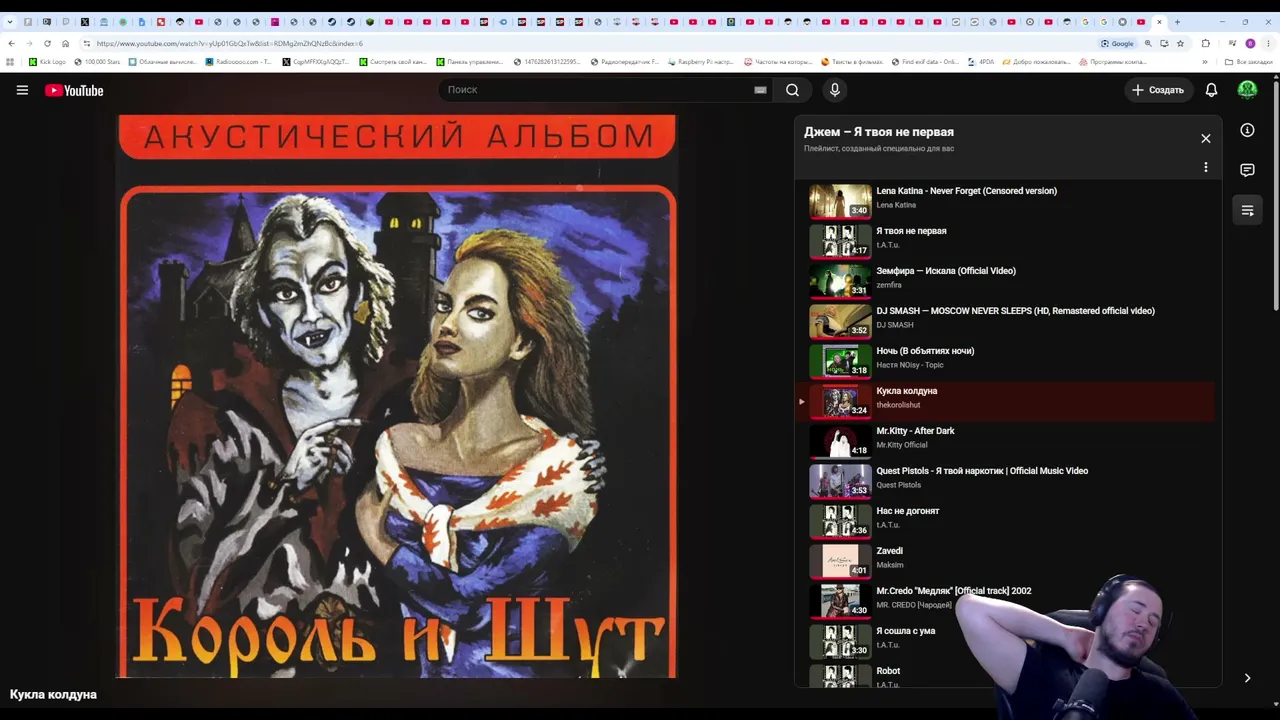Open '100,000 Stars' bookmark

[97, 62]
